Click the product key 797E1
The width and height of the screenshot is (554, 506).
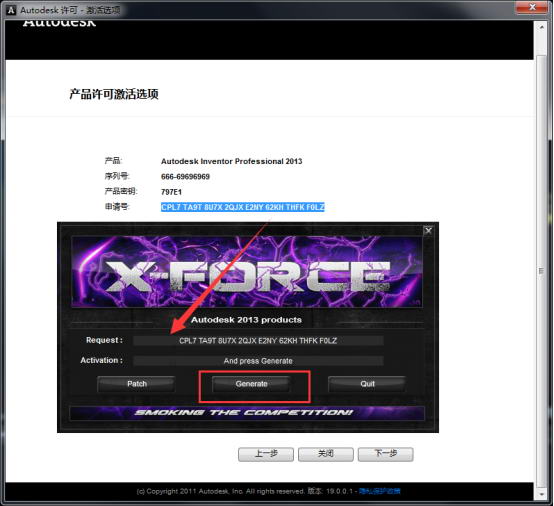tap(171, 192)
